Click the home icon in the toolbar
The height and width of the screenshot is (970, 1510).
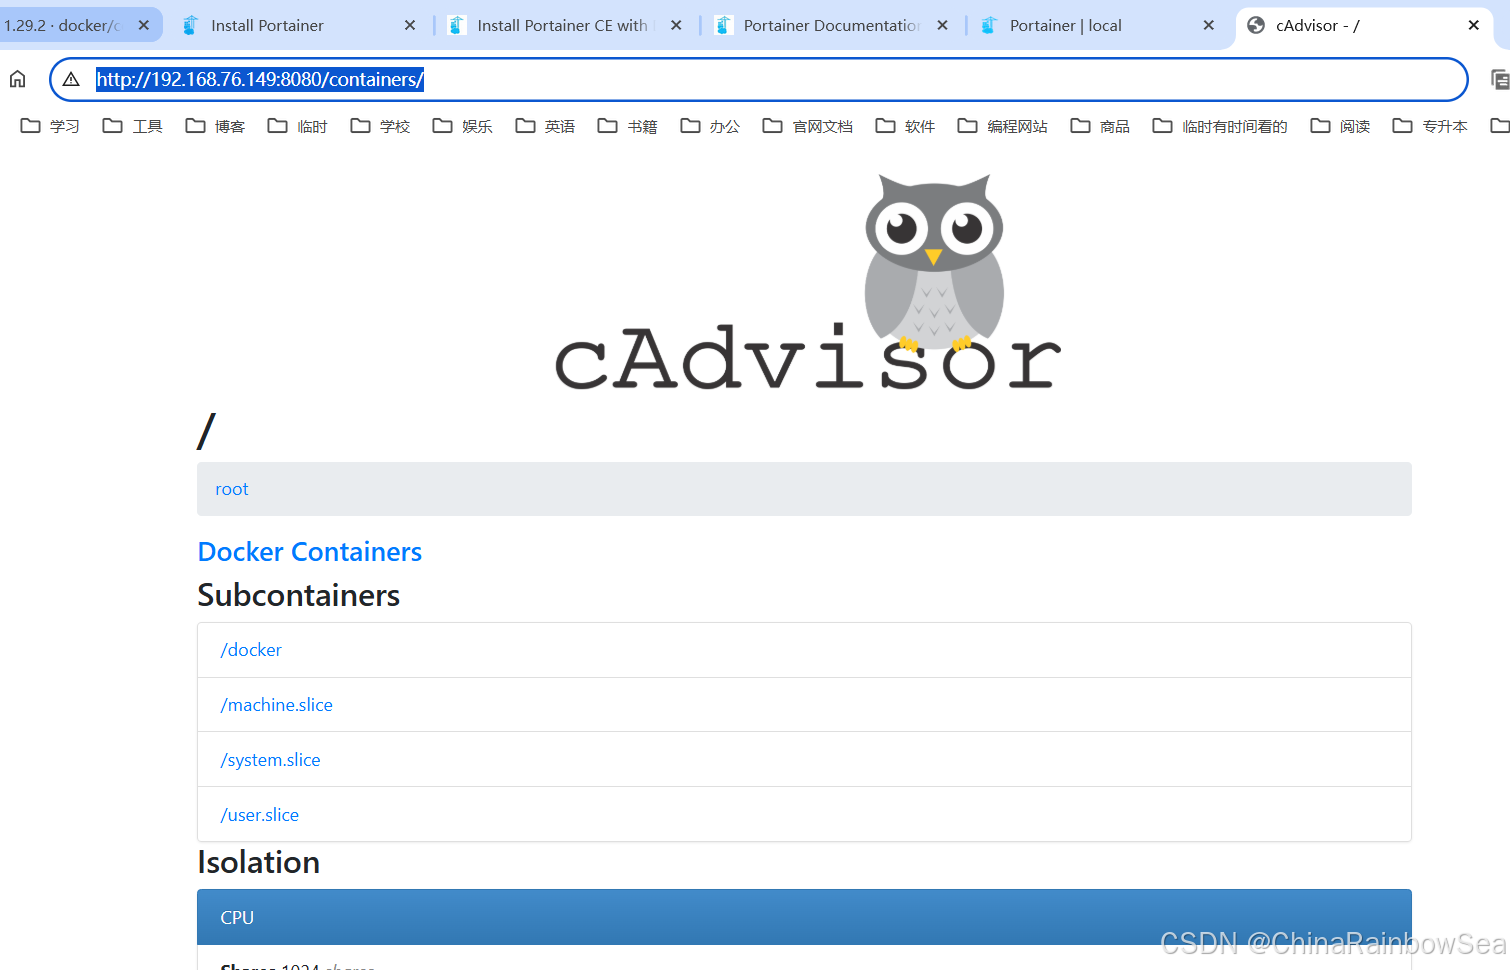(17, 79)
